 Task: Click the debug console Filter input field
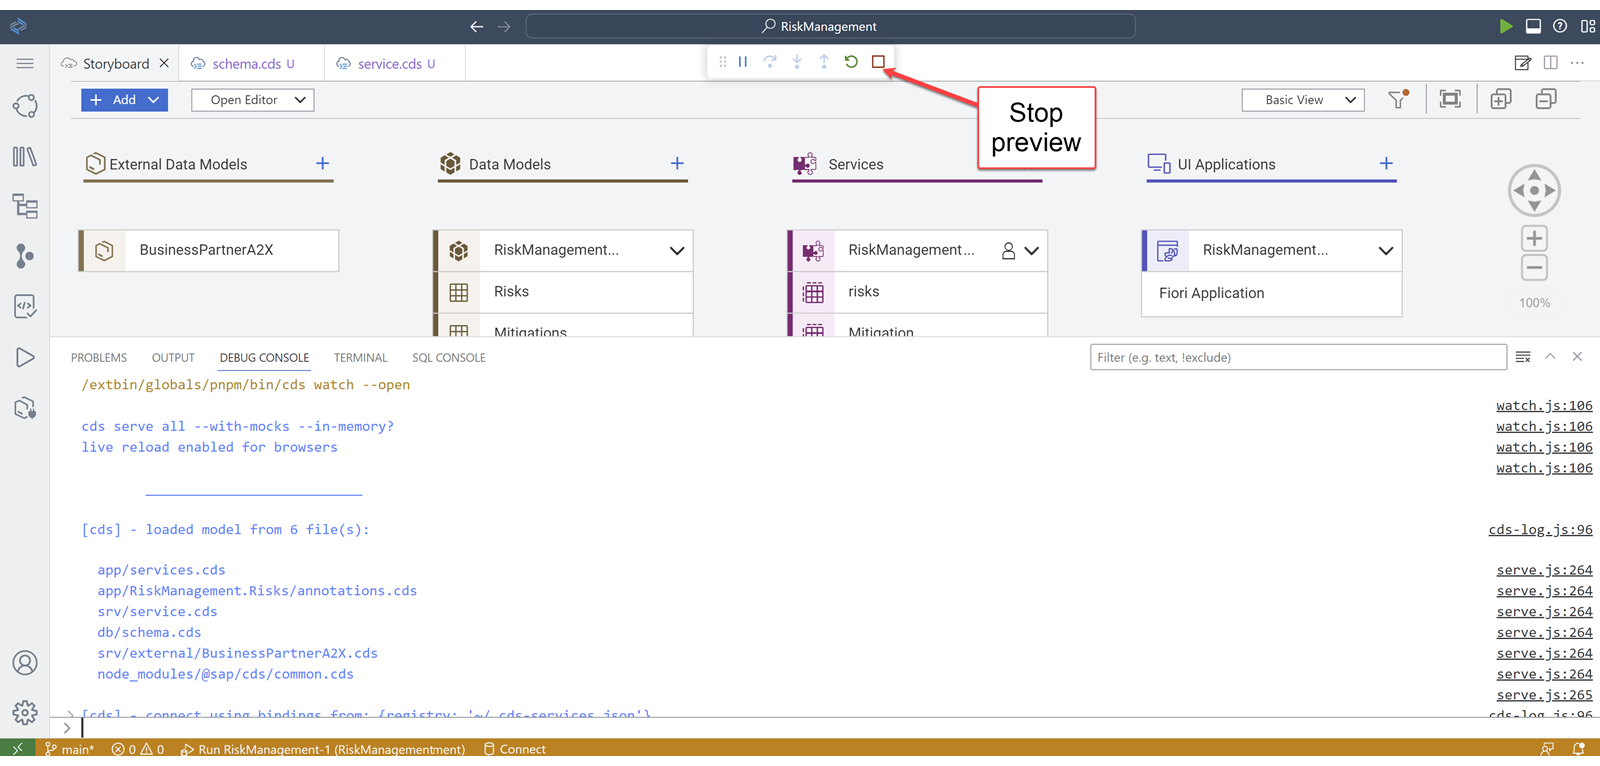(1298, 357)
